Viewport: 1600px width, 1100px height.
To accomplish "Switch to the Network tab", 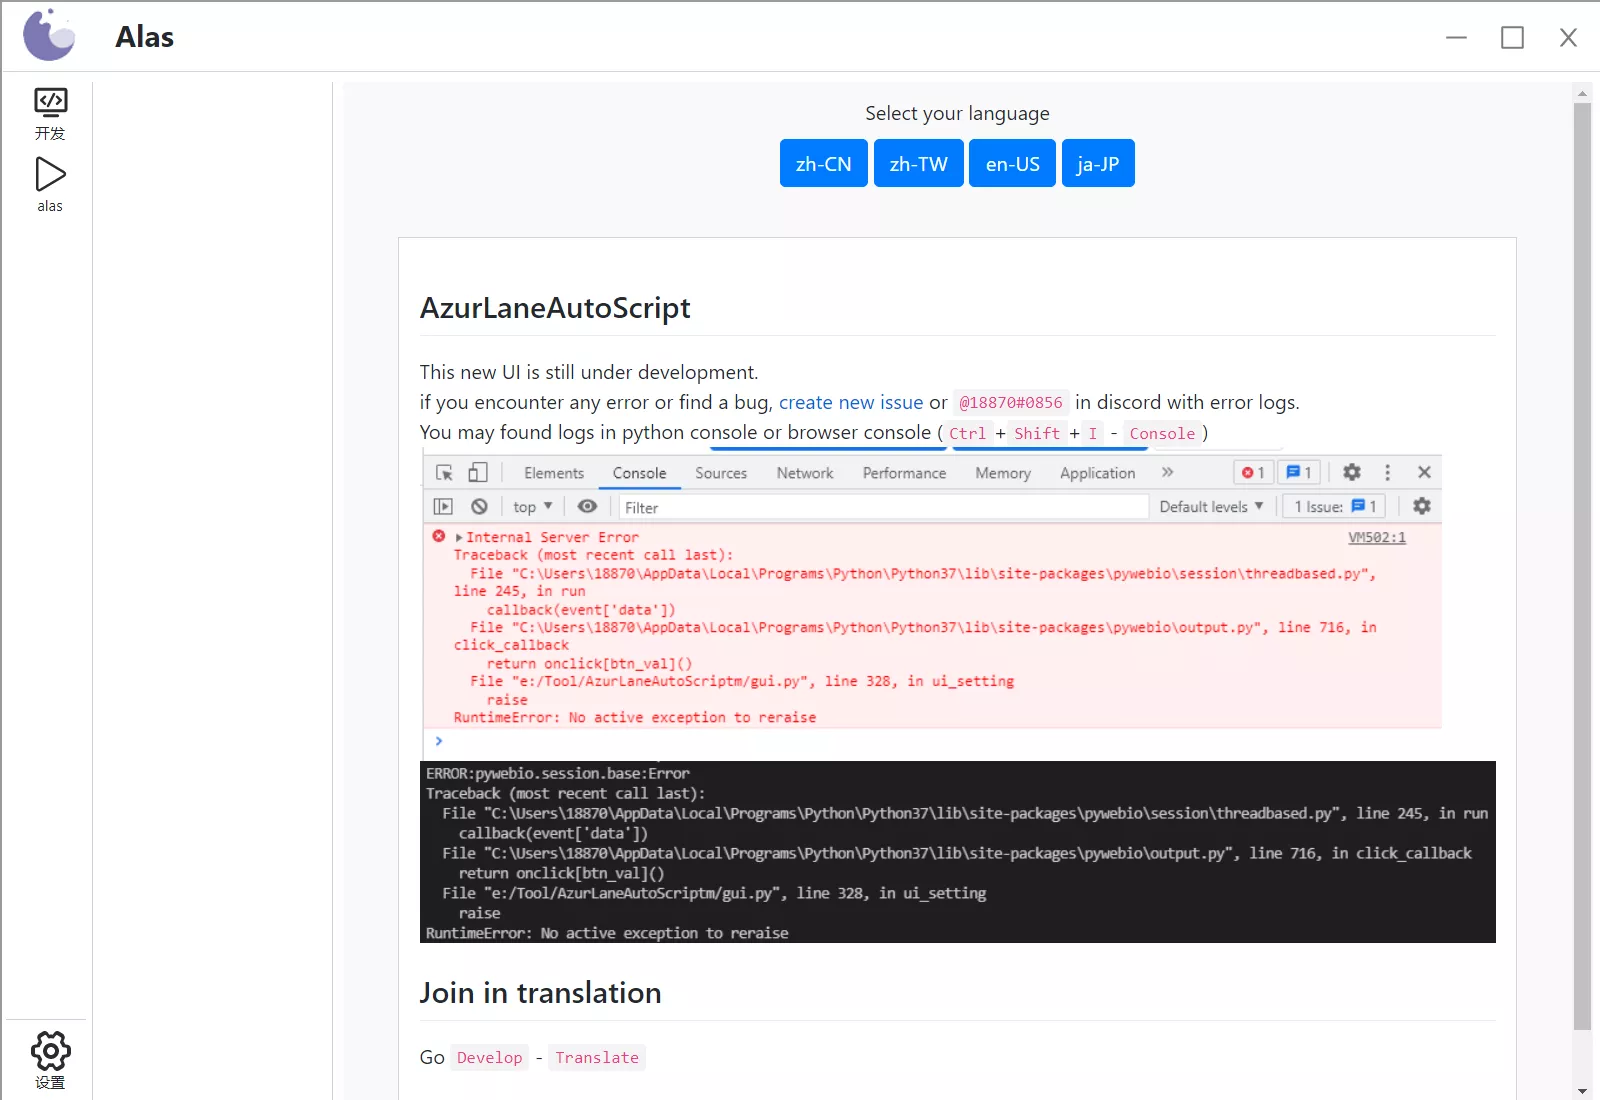I will 804,473.
